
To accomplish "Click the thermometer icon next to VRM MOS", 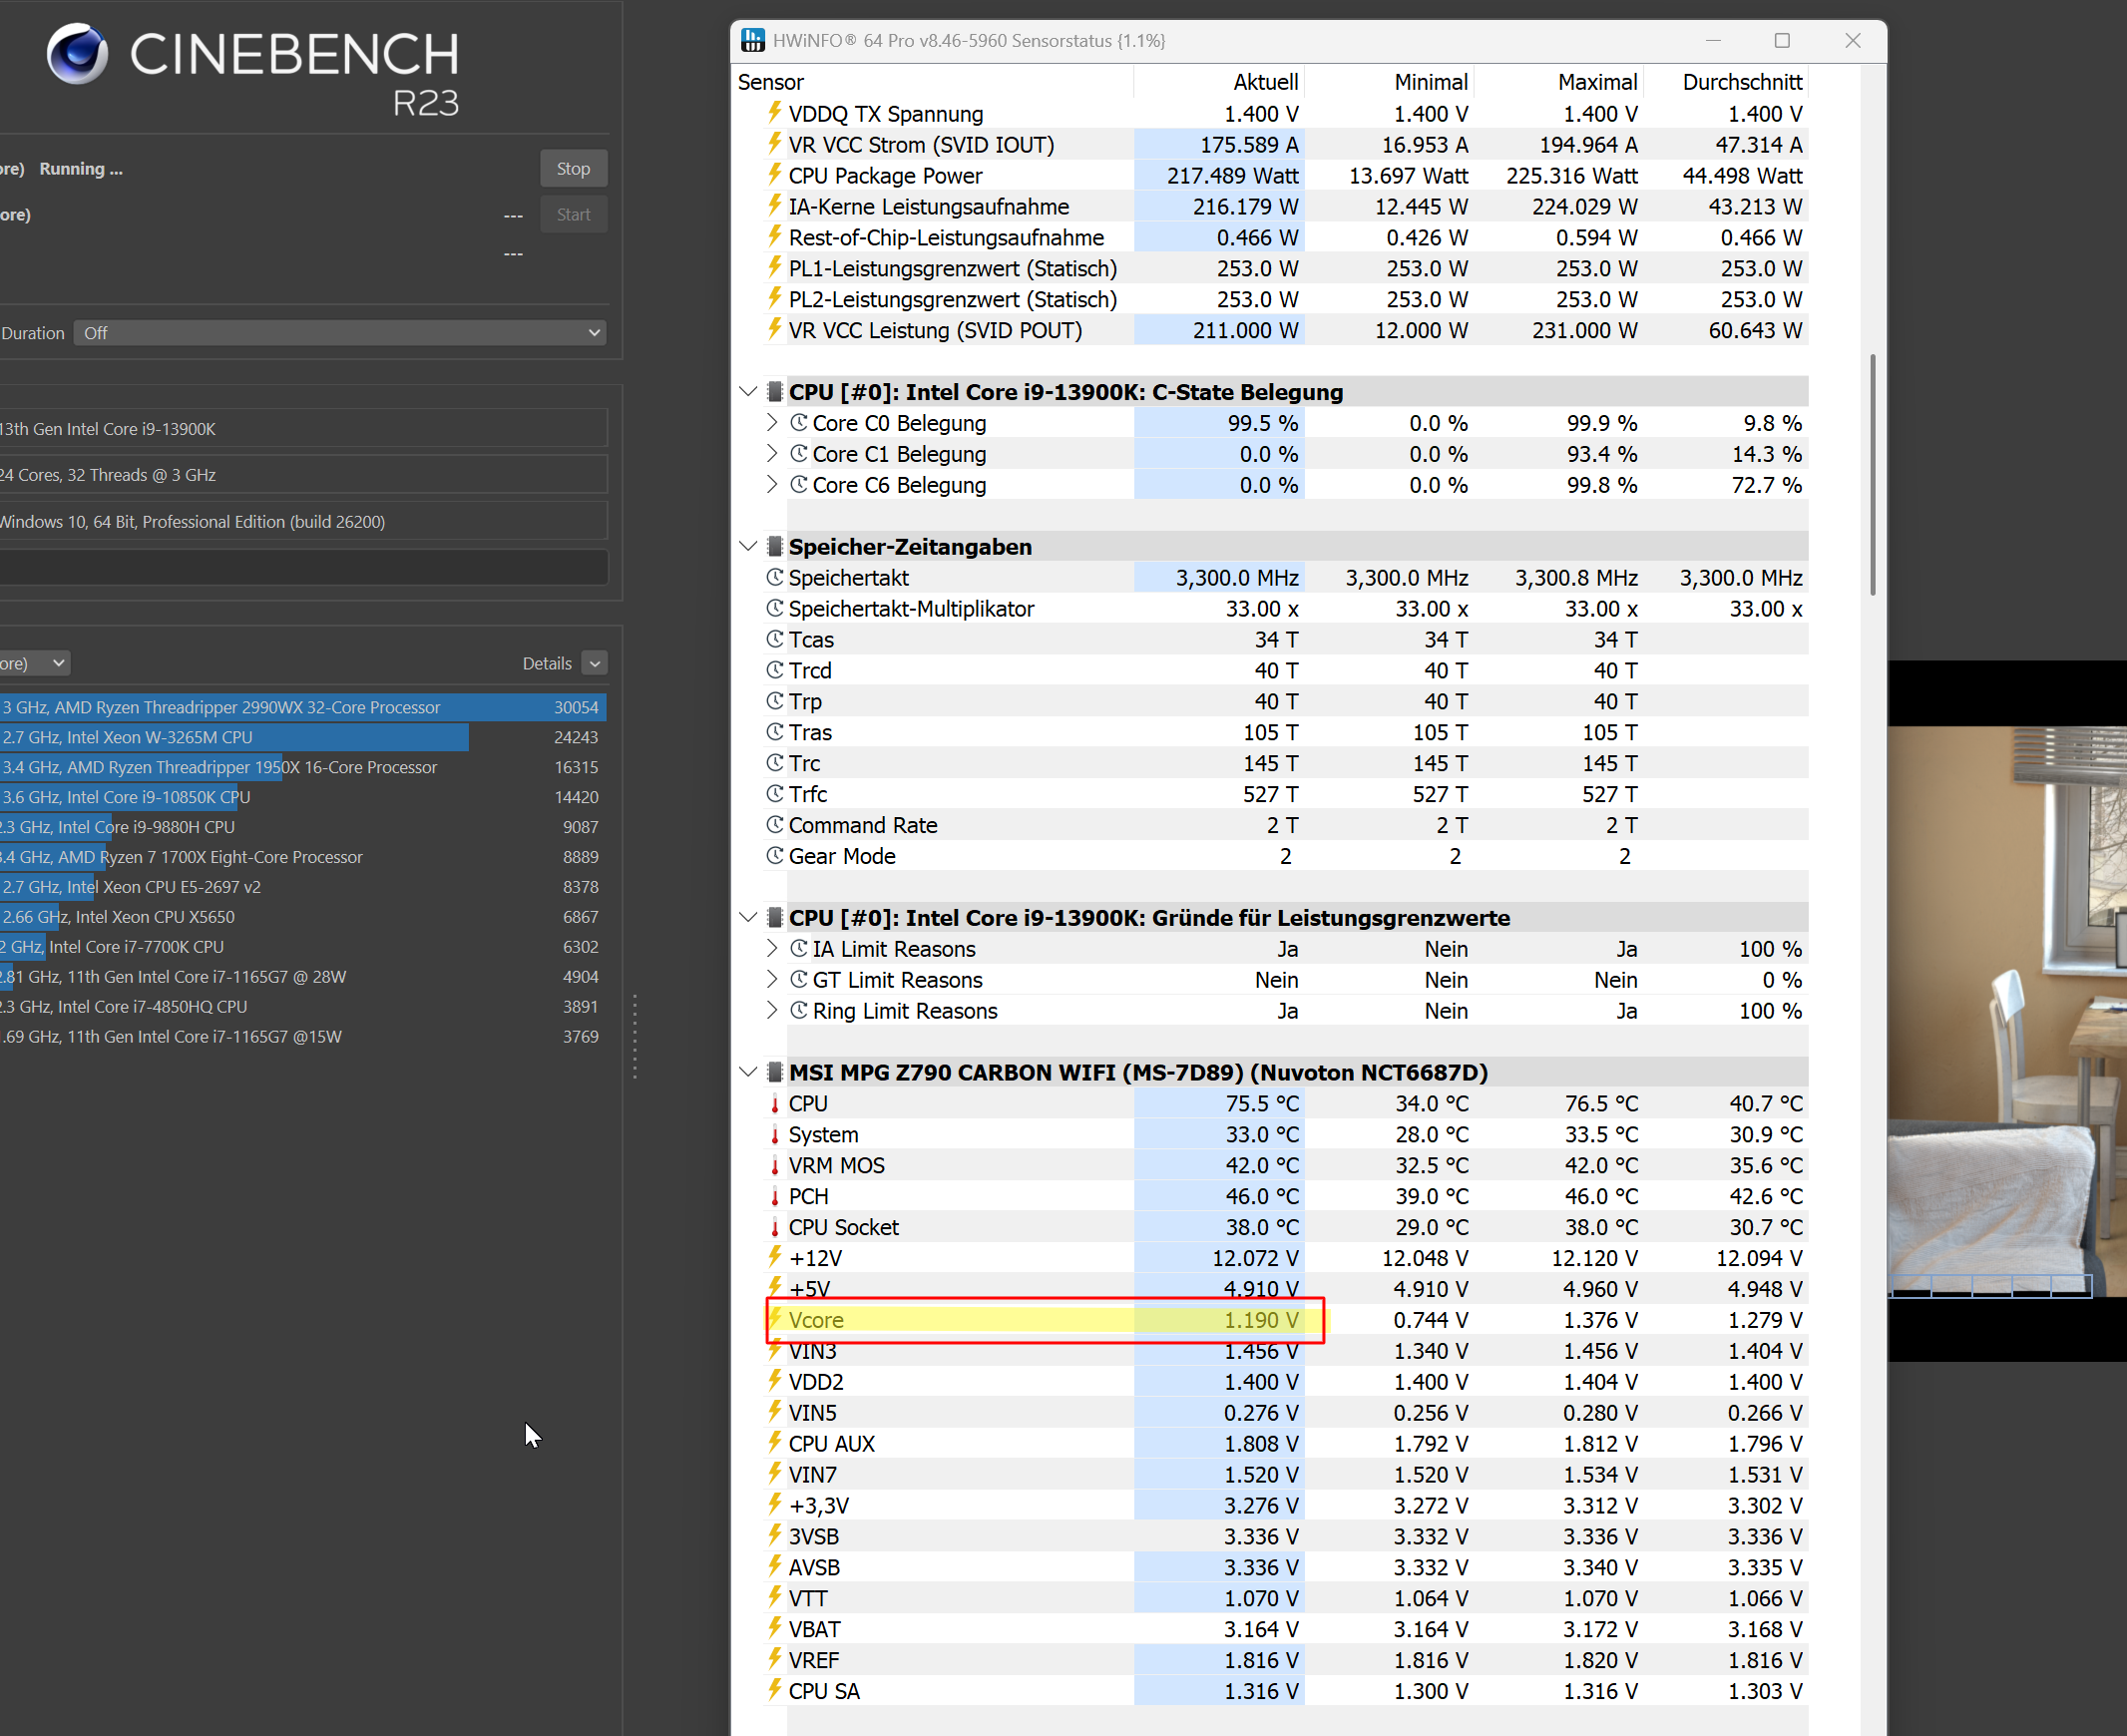I will [x=775, y=1165].
